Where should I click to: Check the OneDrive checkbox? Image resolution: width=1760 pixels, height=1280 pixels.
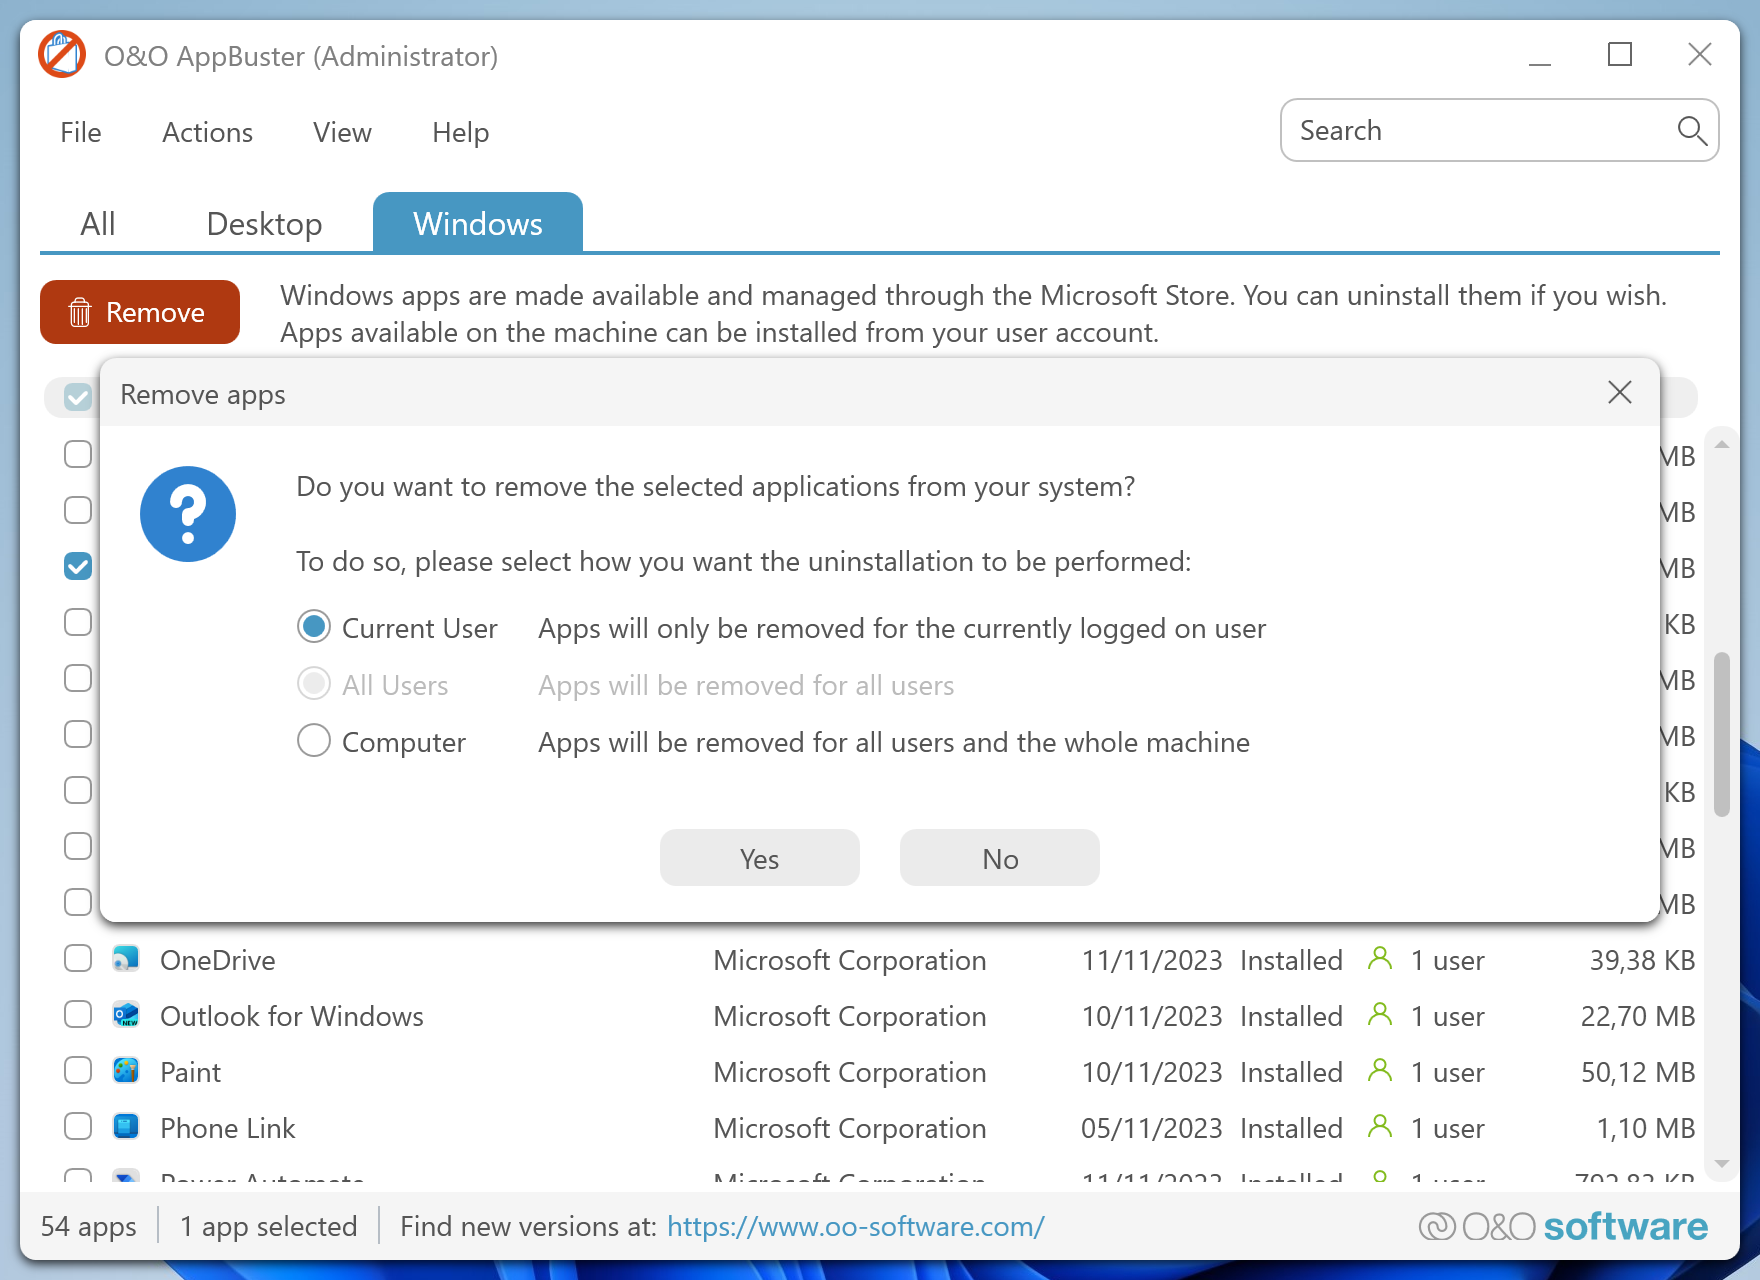pos(78,958)
